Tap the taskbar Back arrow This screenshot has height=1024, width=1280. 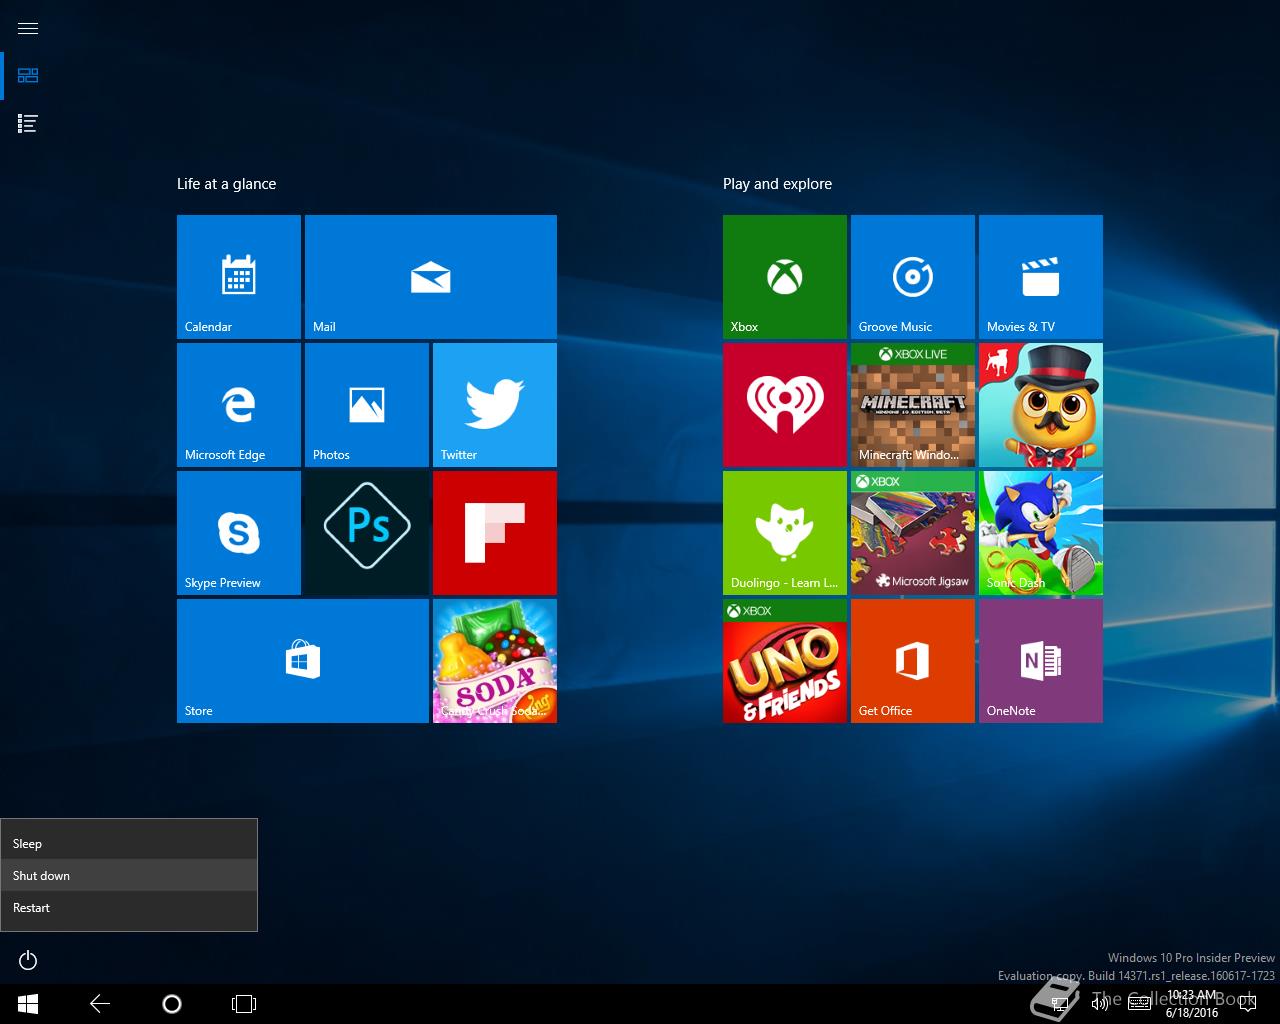point(100,1004)
